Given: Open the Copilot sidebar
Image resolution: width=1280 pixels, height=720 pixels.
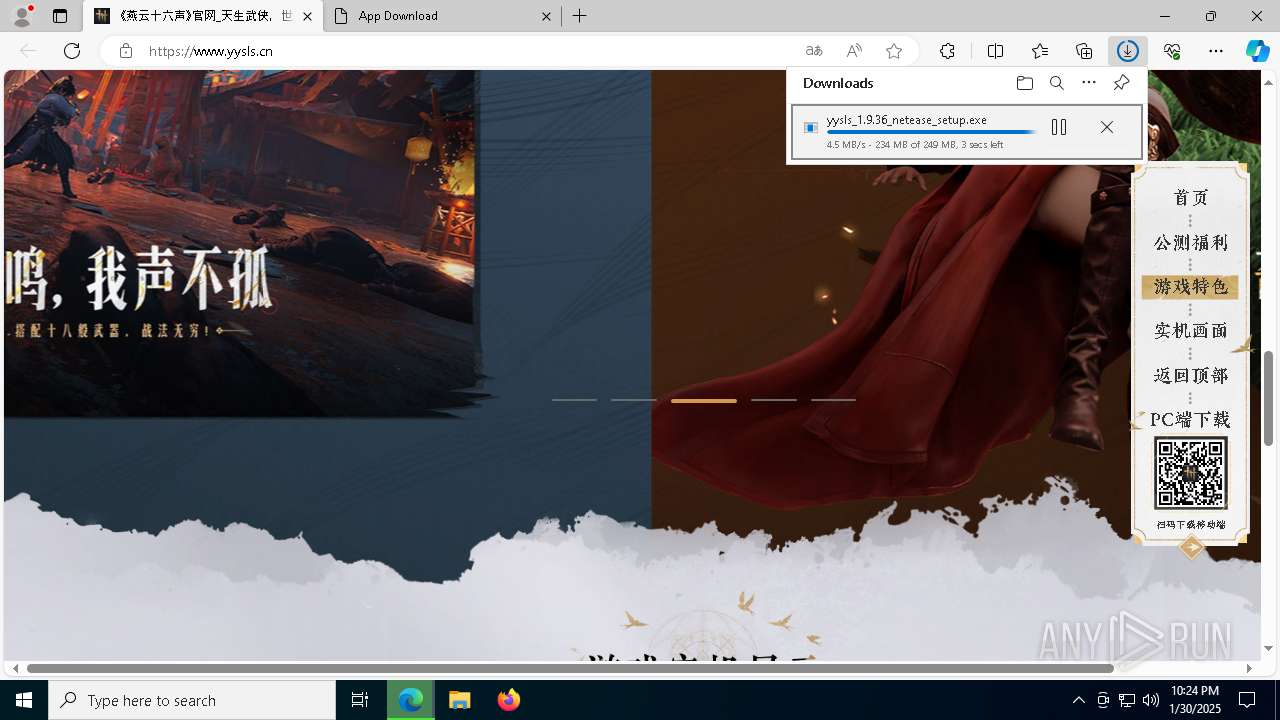Looking at the screenshot, I should point(1257,51).
